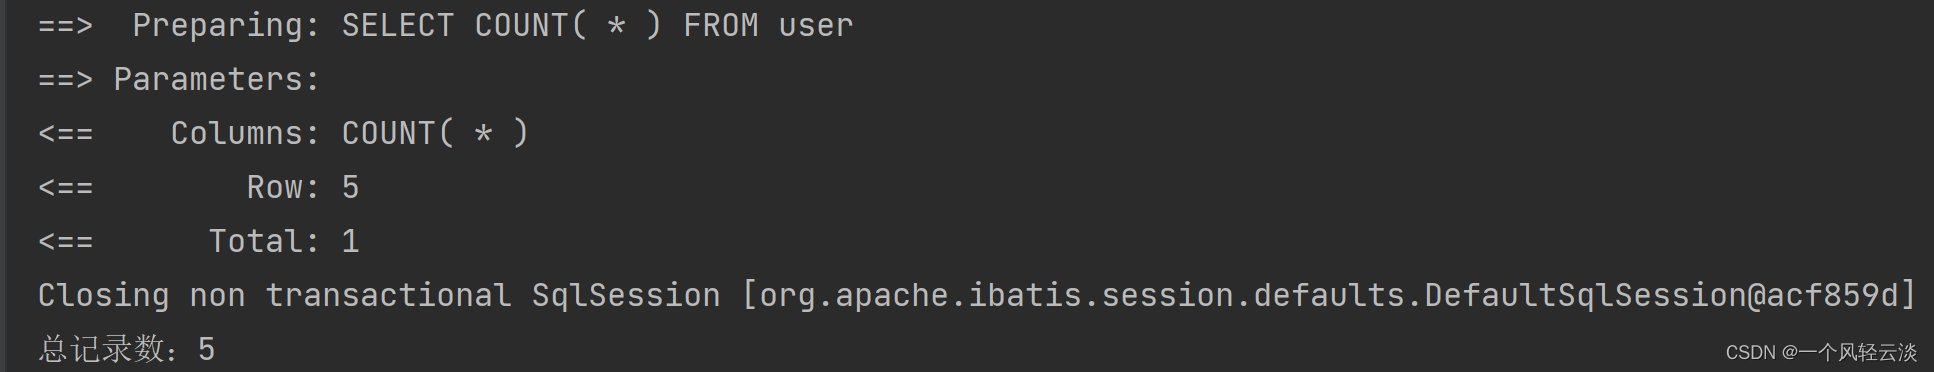Click the "Preparing:" label in the log

[226, 25]
